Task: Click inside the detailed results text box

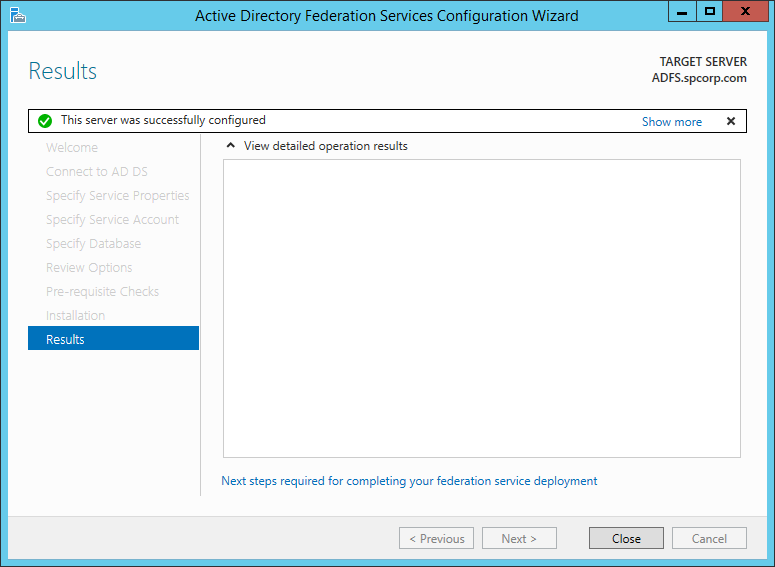Action: 481,308
